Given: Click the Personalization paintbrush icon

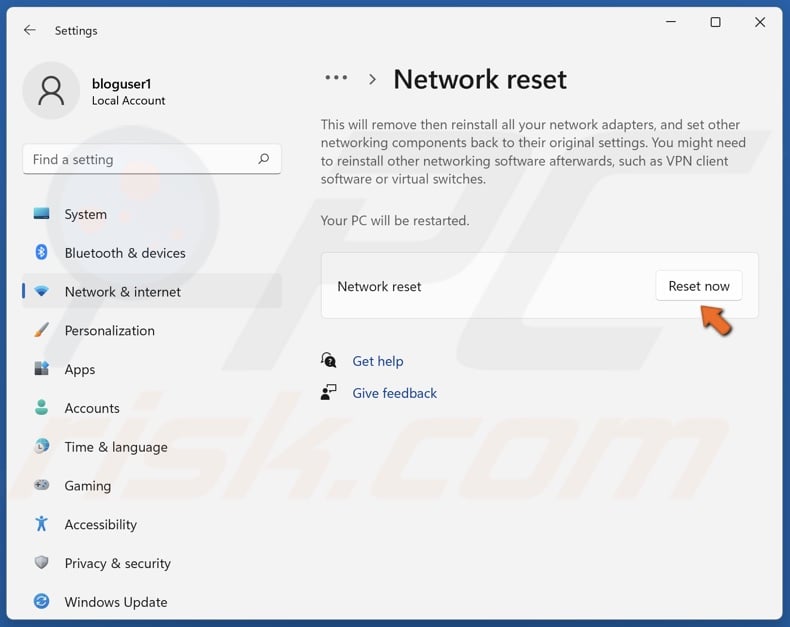Looking at the screenshot, I should coord(41,330).
